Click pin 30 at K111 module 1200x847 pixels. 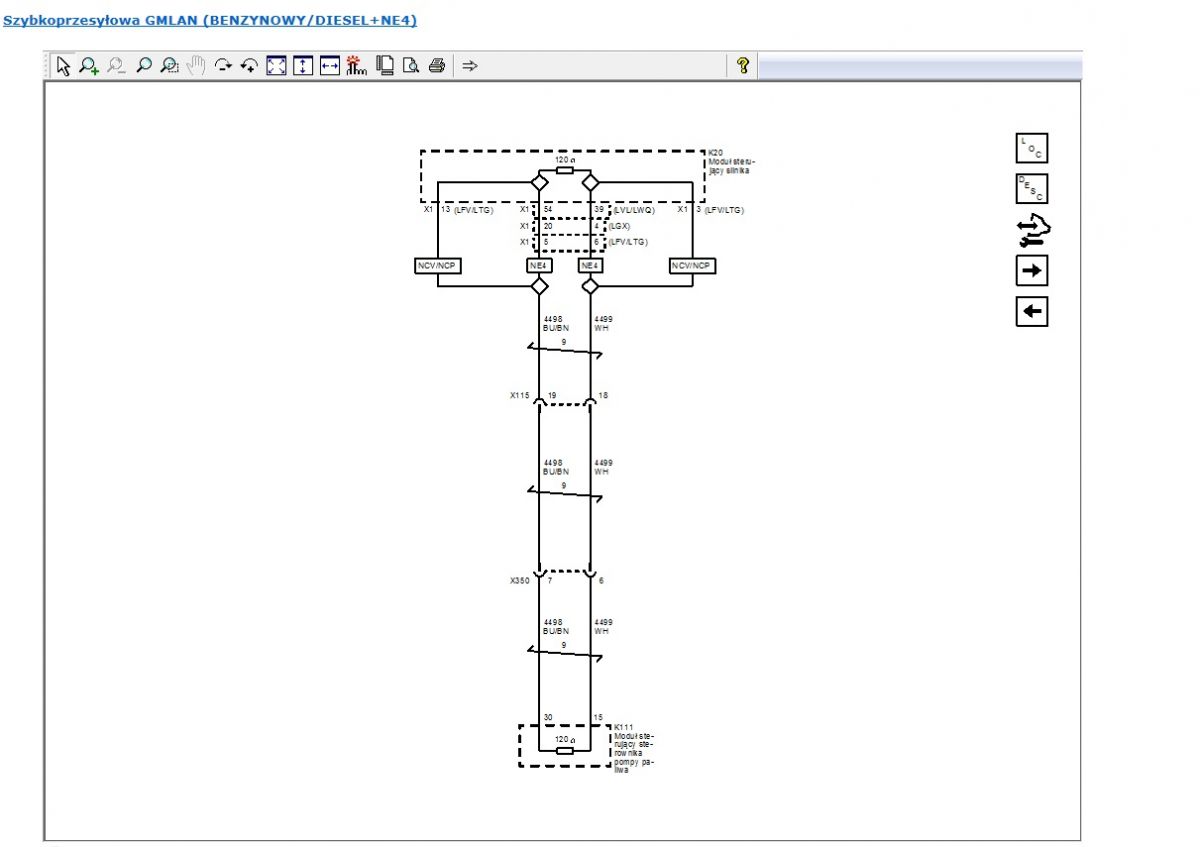tap(548, 717)
